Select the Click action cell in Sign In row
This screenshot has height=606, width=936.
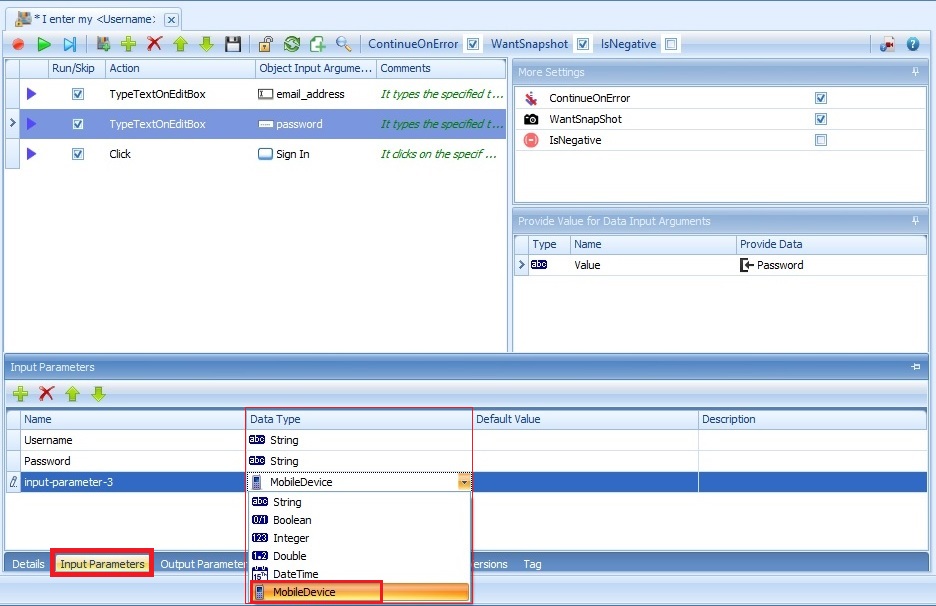(180, 153)
